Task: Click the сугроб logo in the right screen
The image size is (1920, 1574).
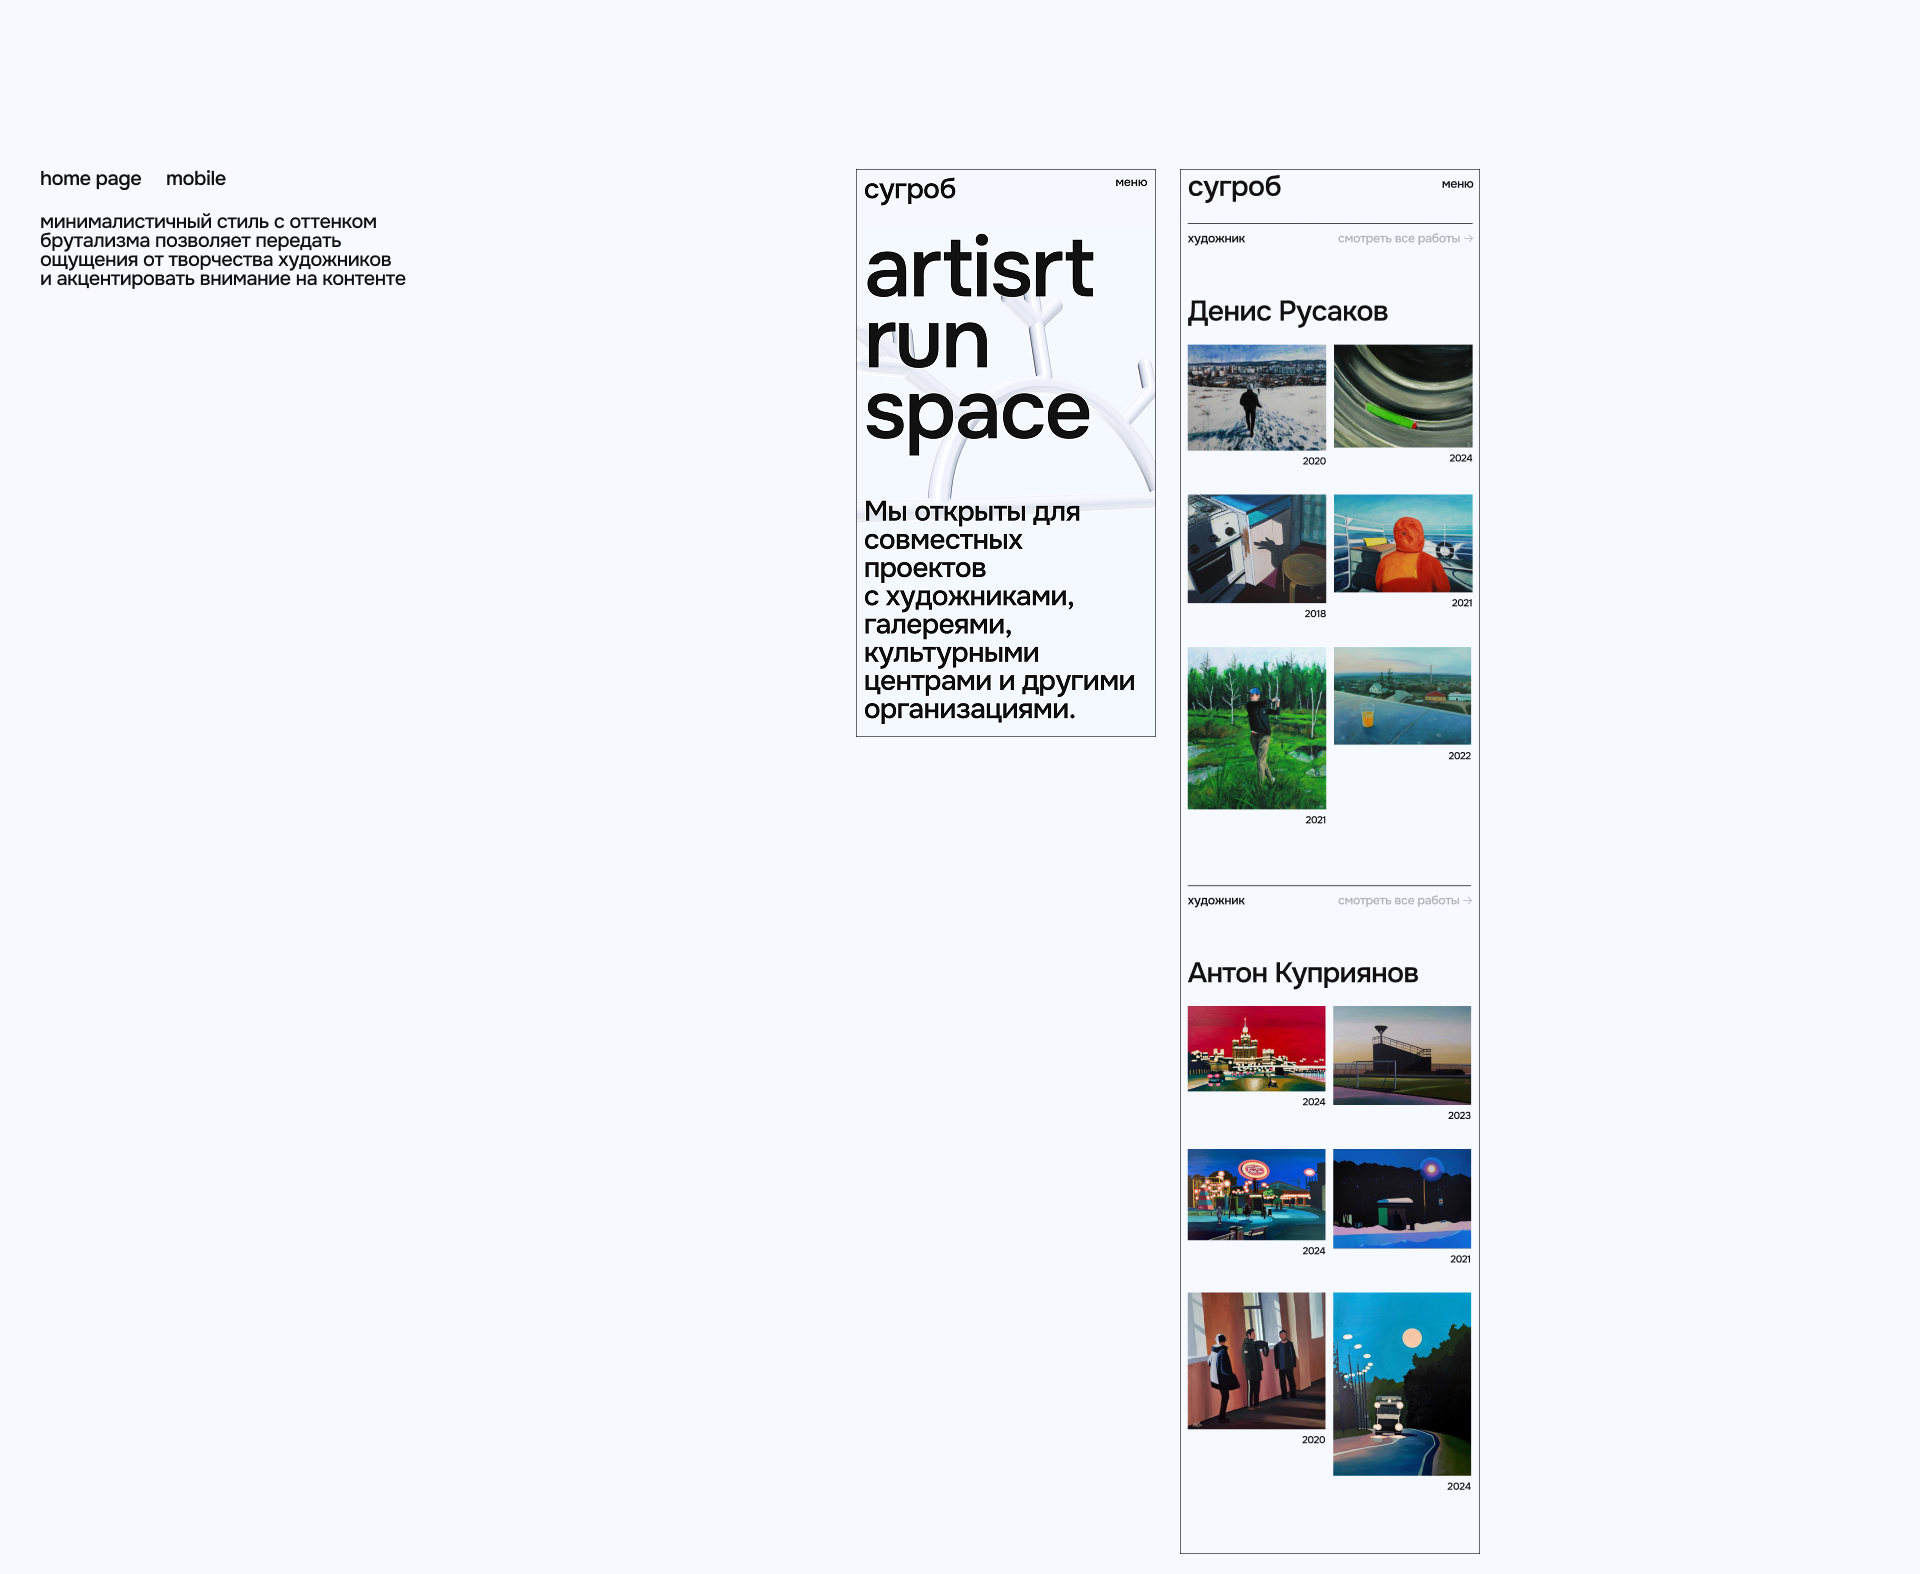Action: (x=1234, y=187)
